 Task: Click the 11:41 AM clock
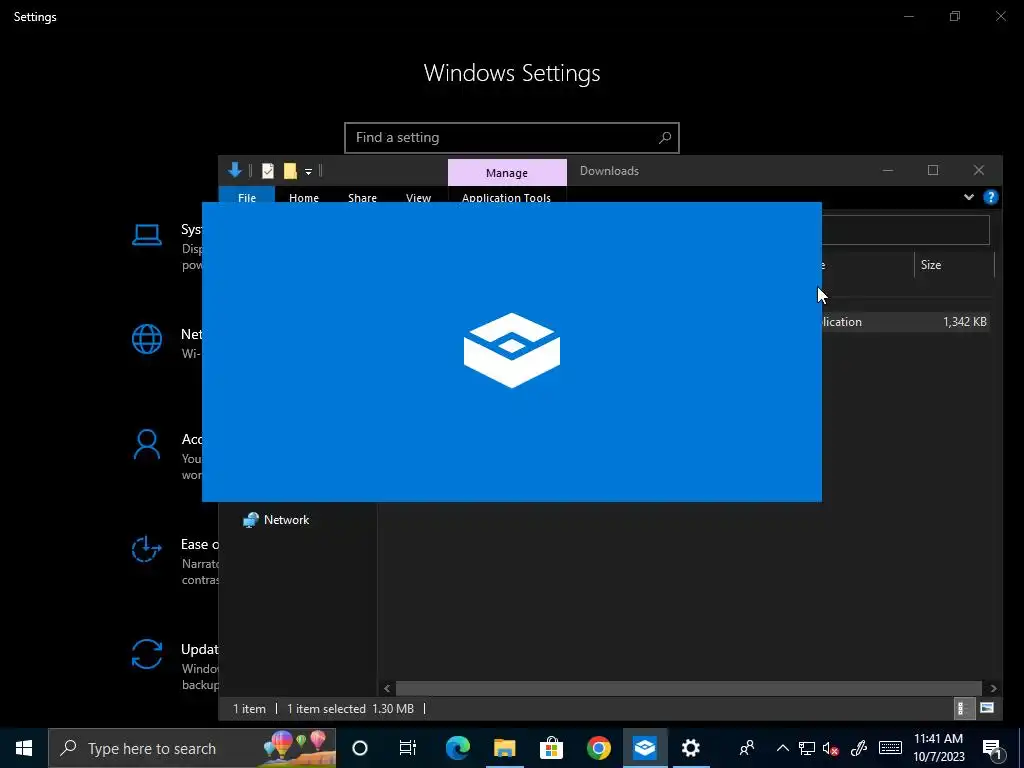[x=938, y=739]
